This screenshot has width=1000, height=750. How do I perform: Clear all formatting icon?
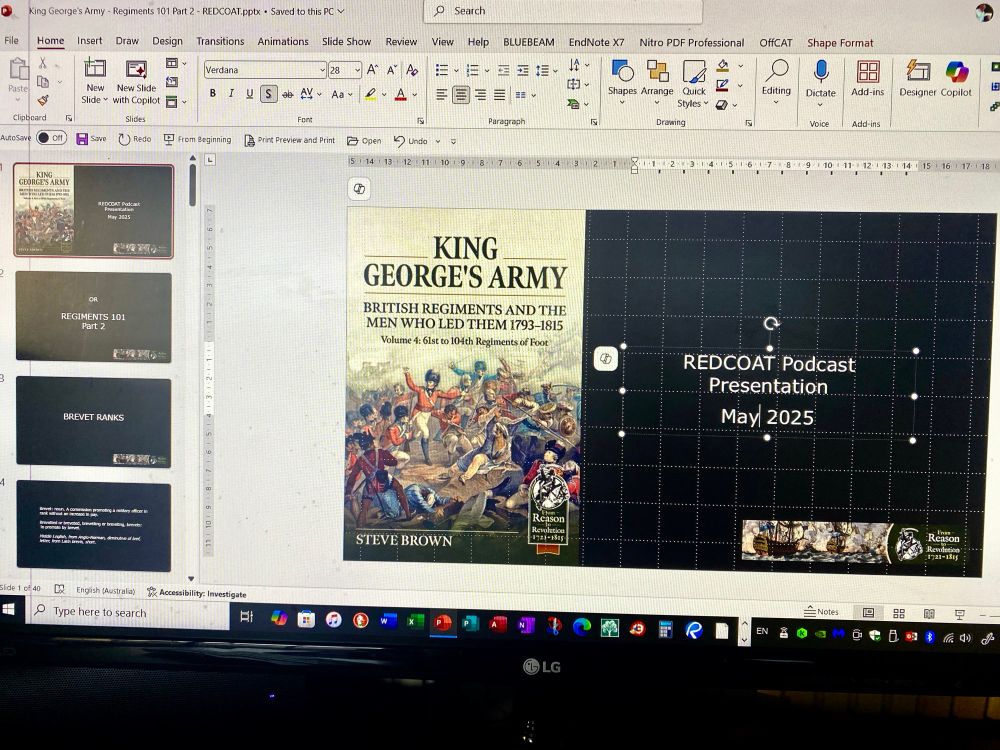412,70
